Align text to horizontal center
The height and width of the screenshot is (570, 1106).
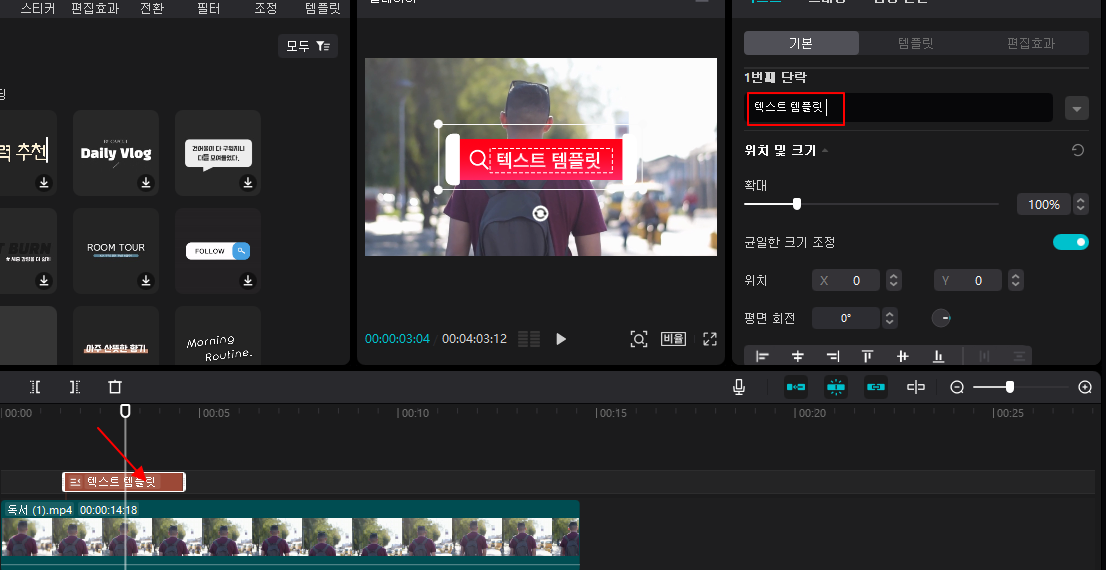point(798,356)
